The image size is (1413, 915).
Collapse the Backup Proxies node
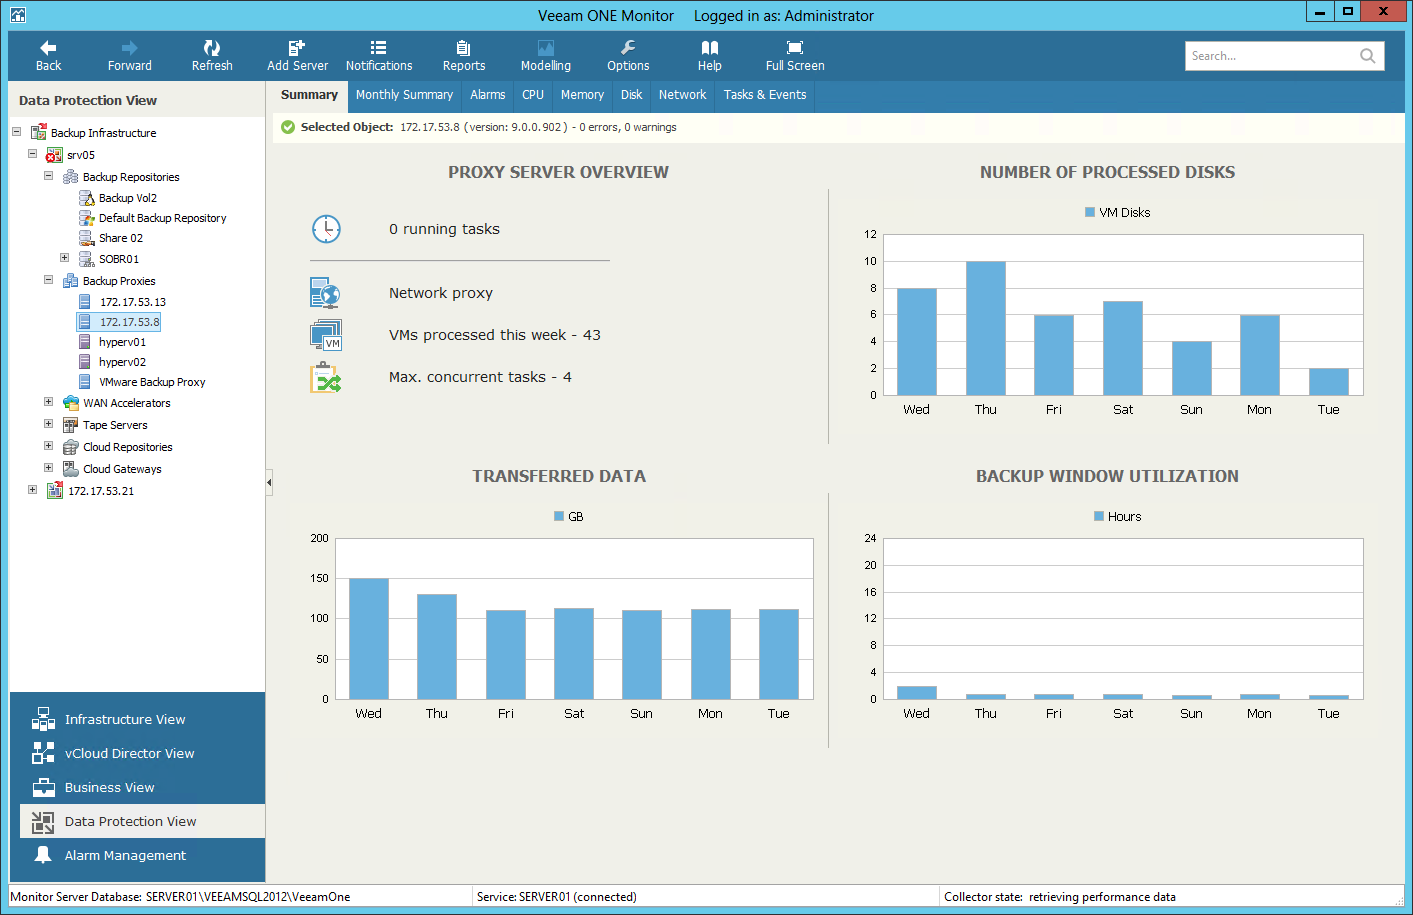pos(48,280)
